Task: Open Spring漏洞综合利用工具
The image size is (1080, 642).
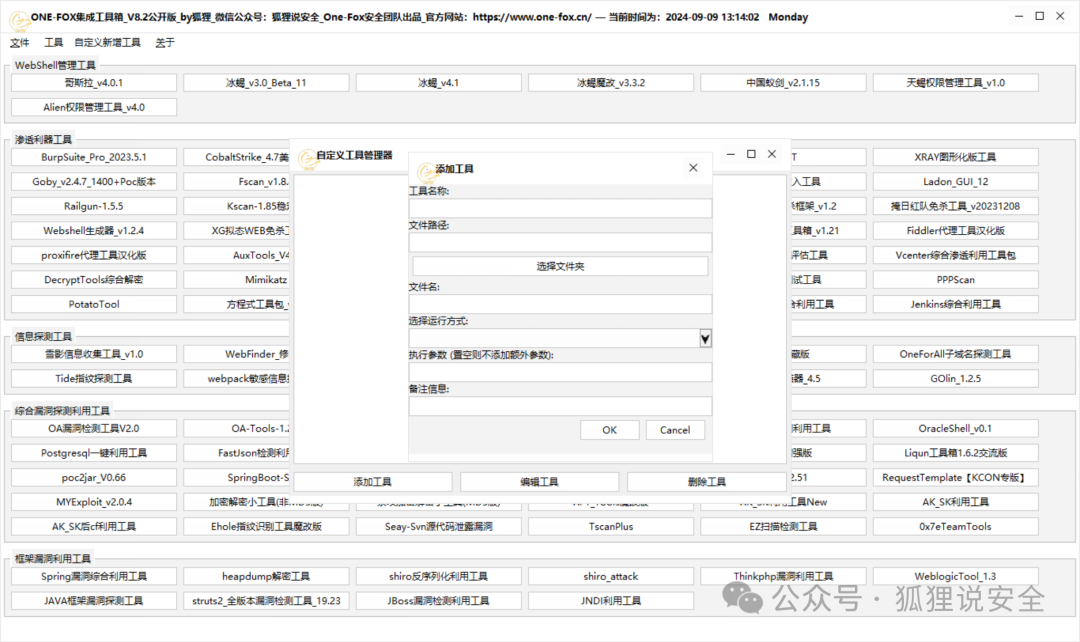Action: pyautogui.click(x=94, y=577)
